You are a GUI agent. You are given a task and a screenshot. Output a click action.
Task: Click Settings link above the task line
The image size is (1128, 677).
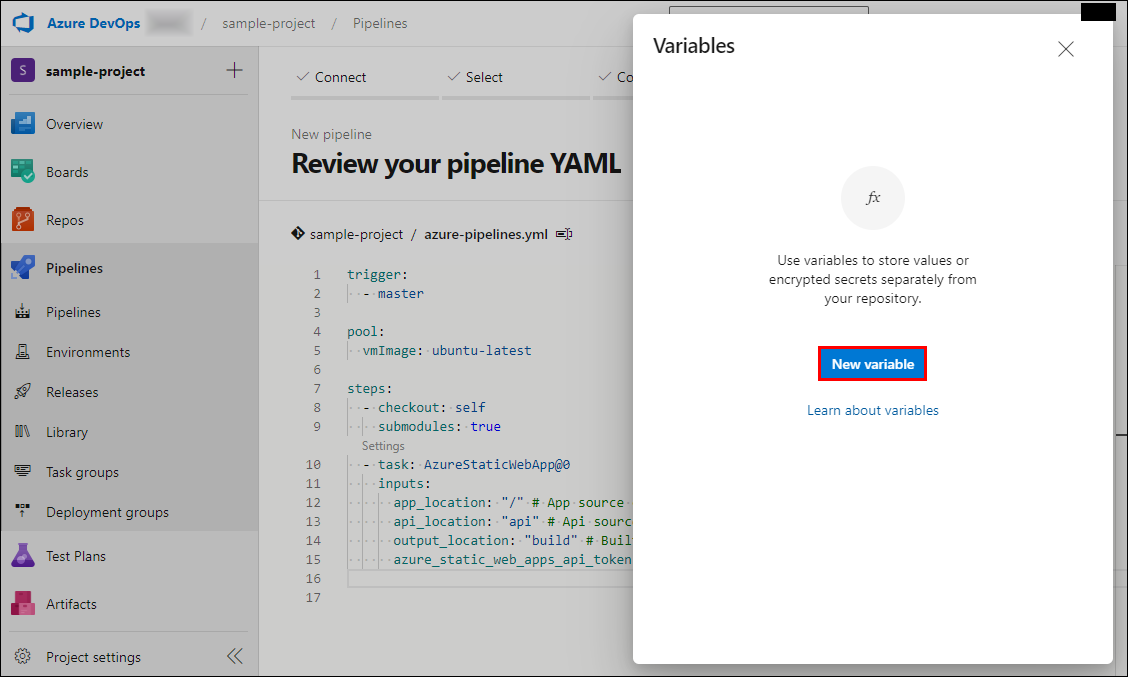click(383, 446)
